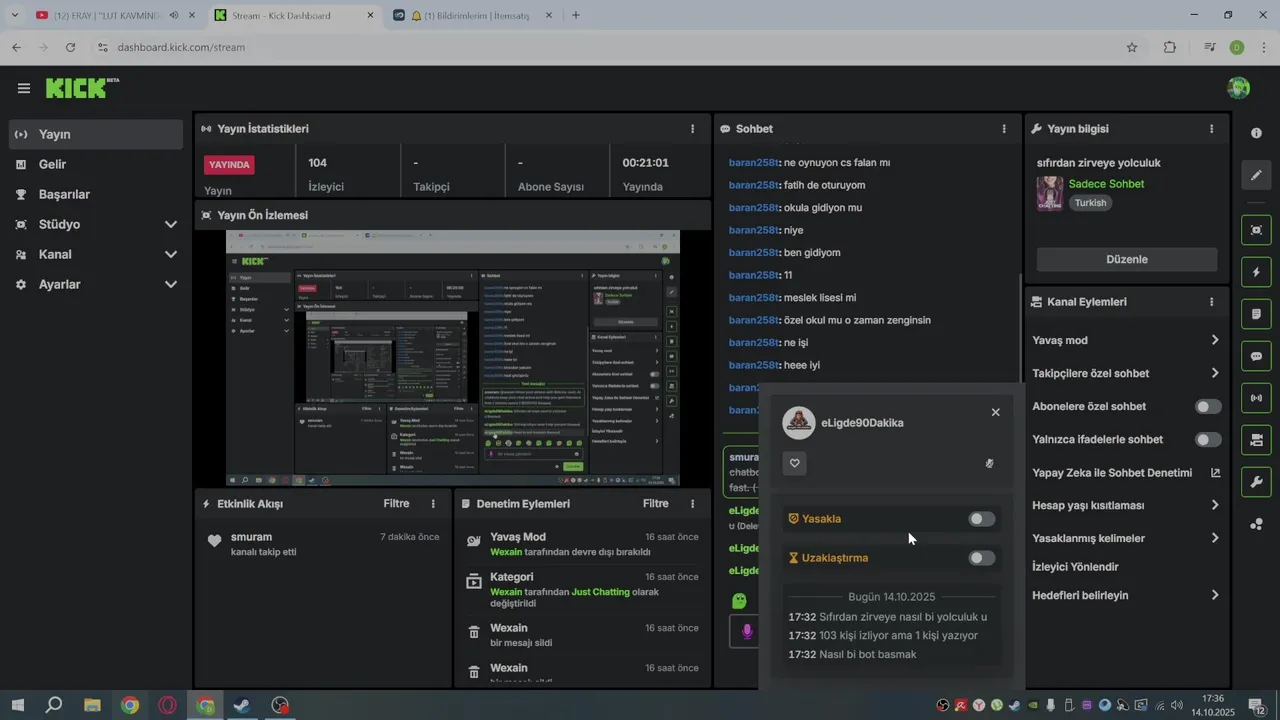Open Kanal Eylemleri three-dot options
Viewport: 1280px width, 720px height.
[1211, 302]
